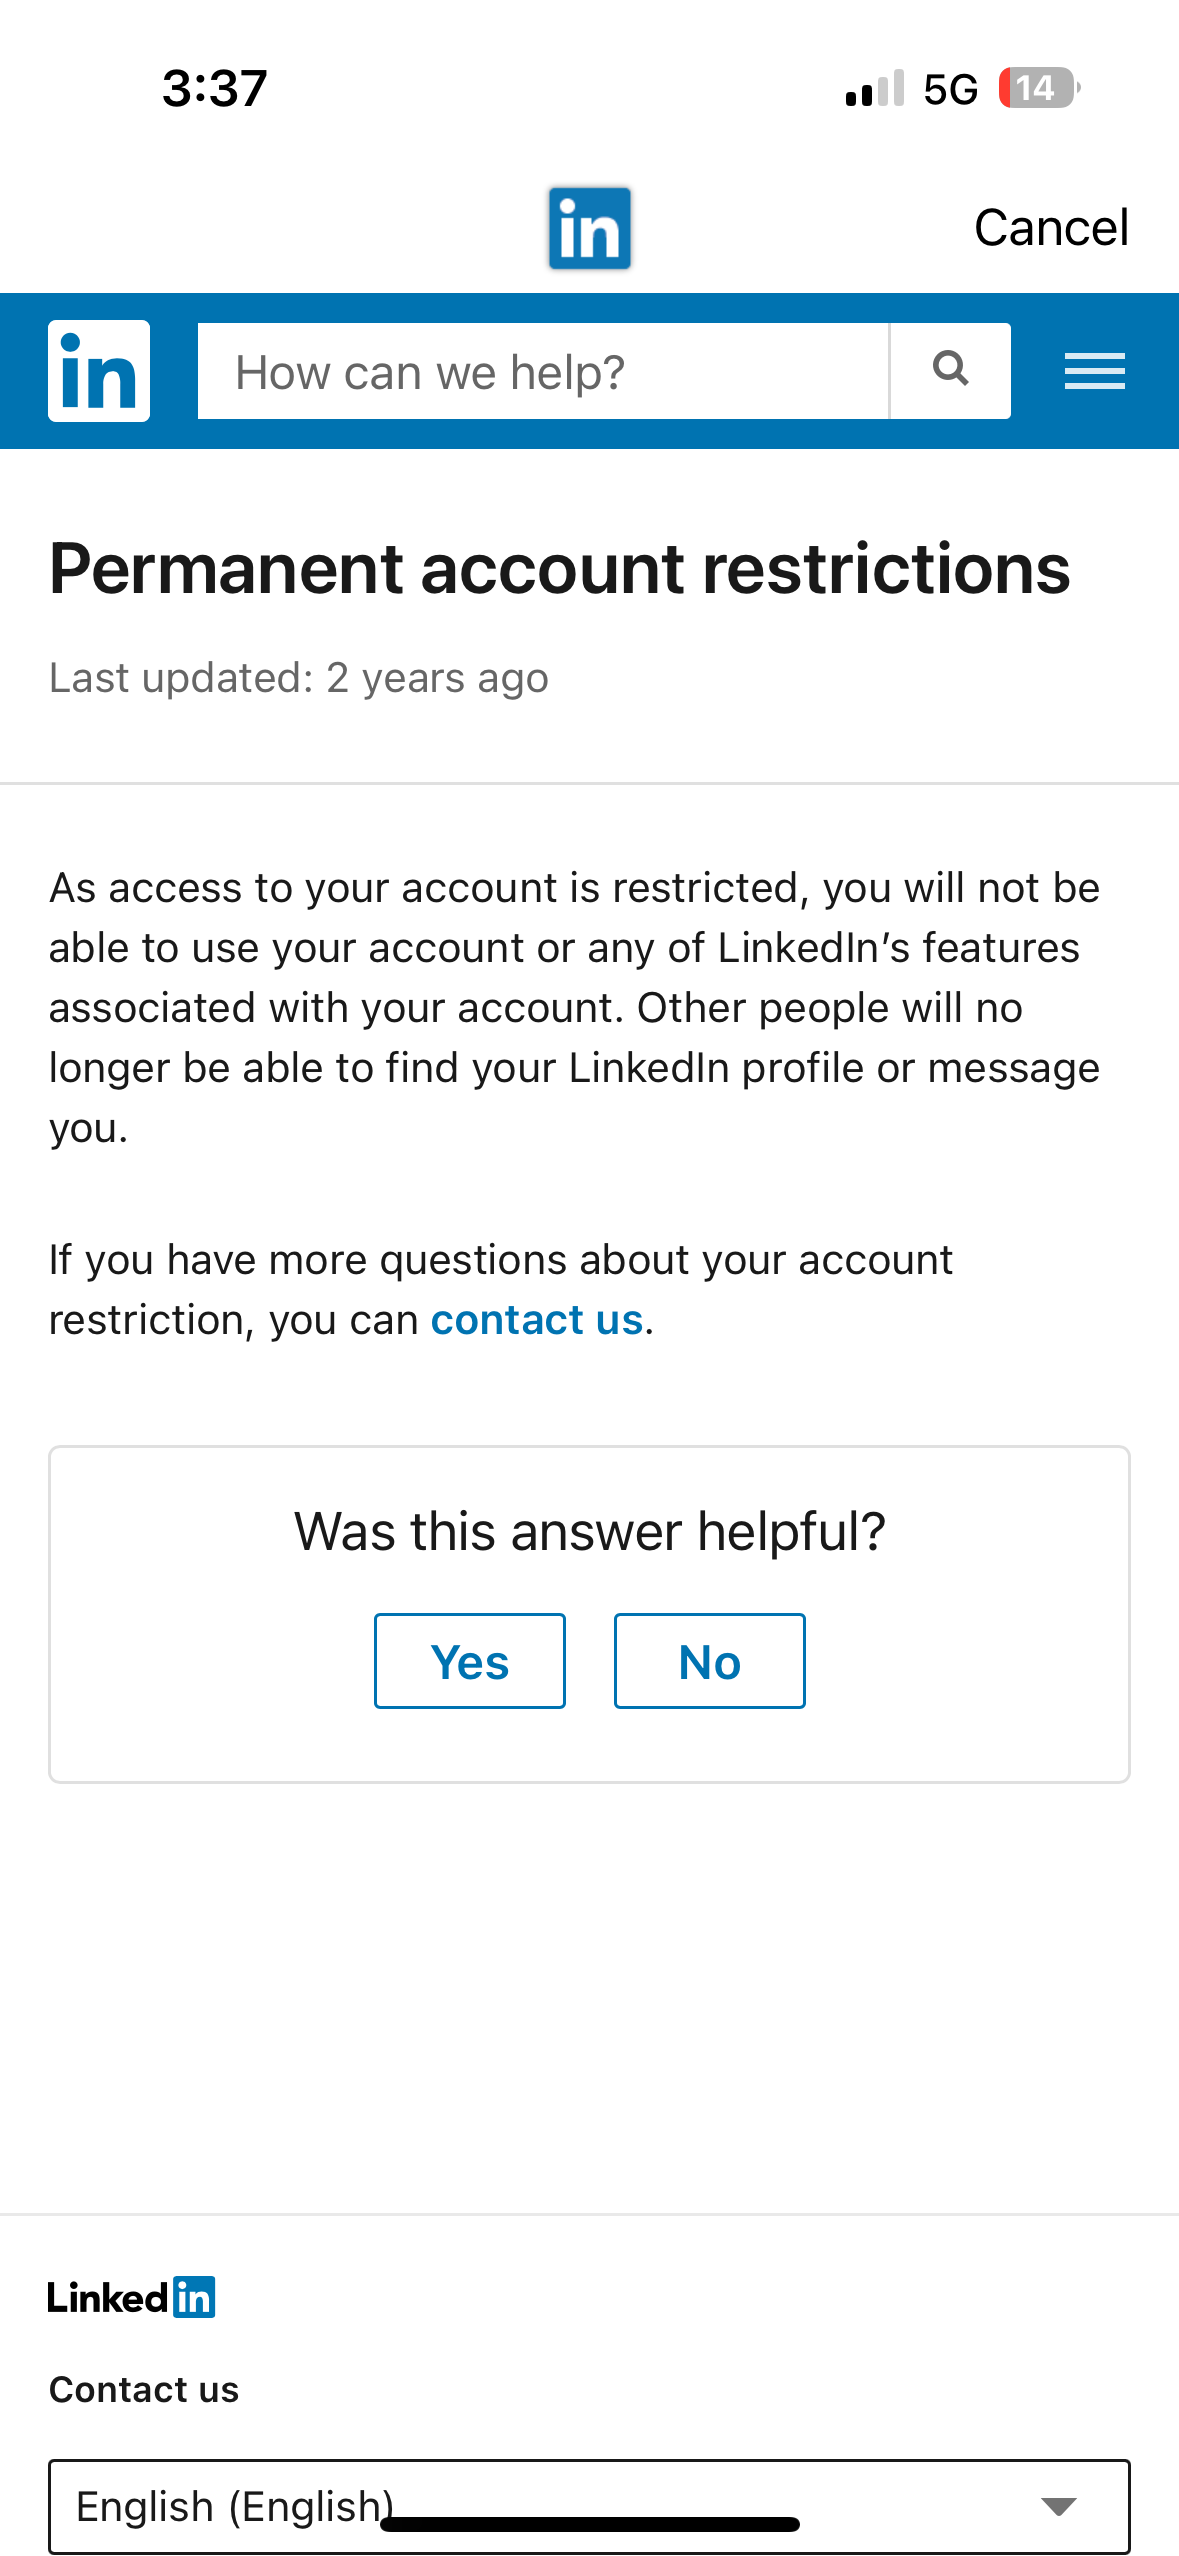Open the hamburger menu

tap(1094, 371)
